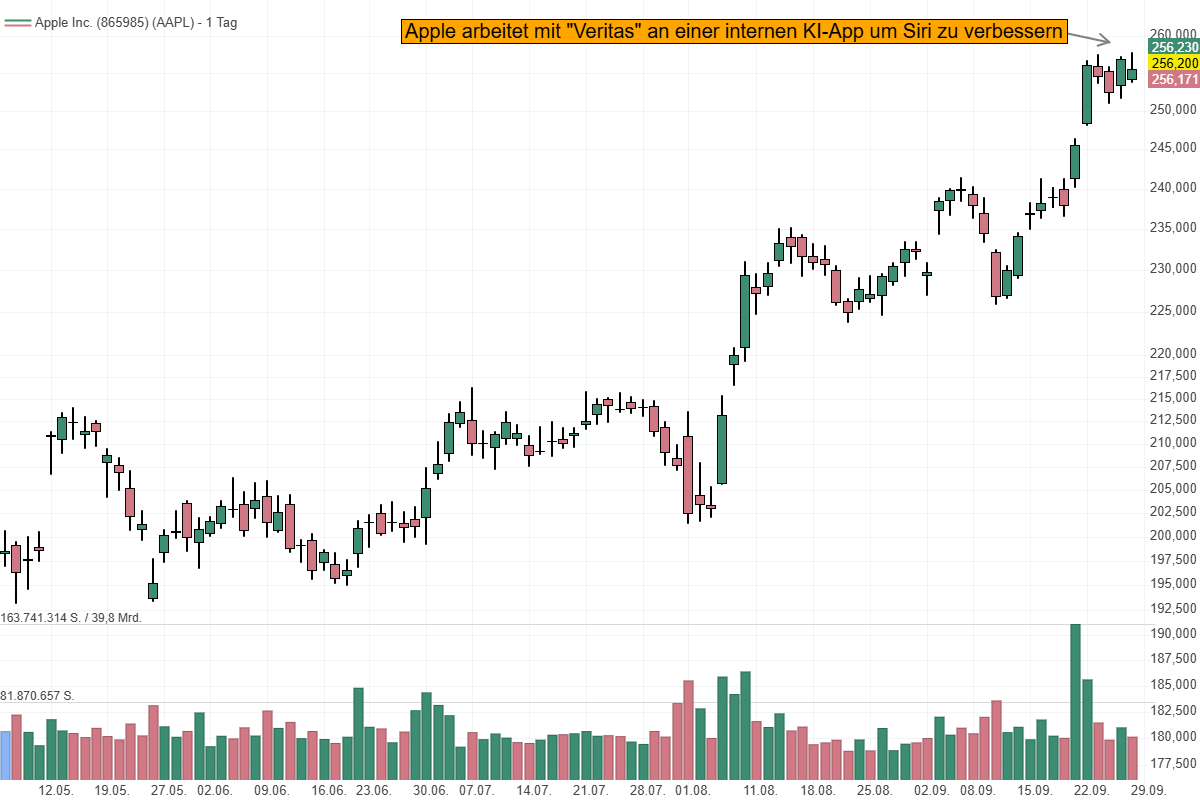This screenshot has width=1200, height=800.
Task: Click the line icon beside Apple Inc. legend
Action: 17,22
